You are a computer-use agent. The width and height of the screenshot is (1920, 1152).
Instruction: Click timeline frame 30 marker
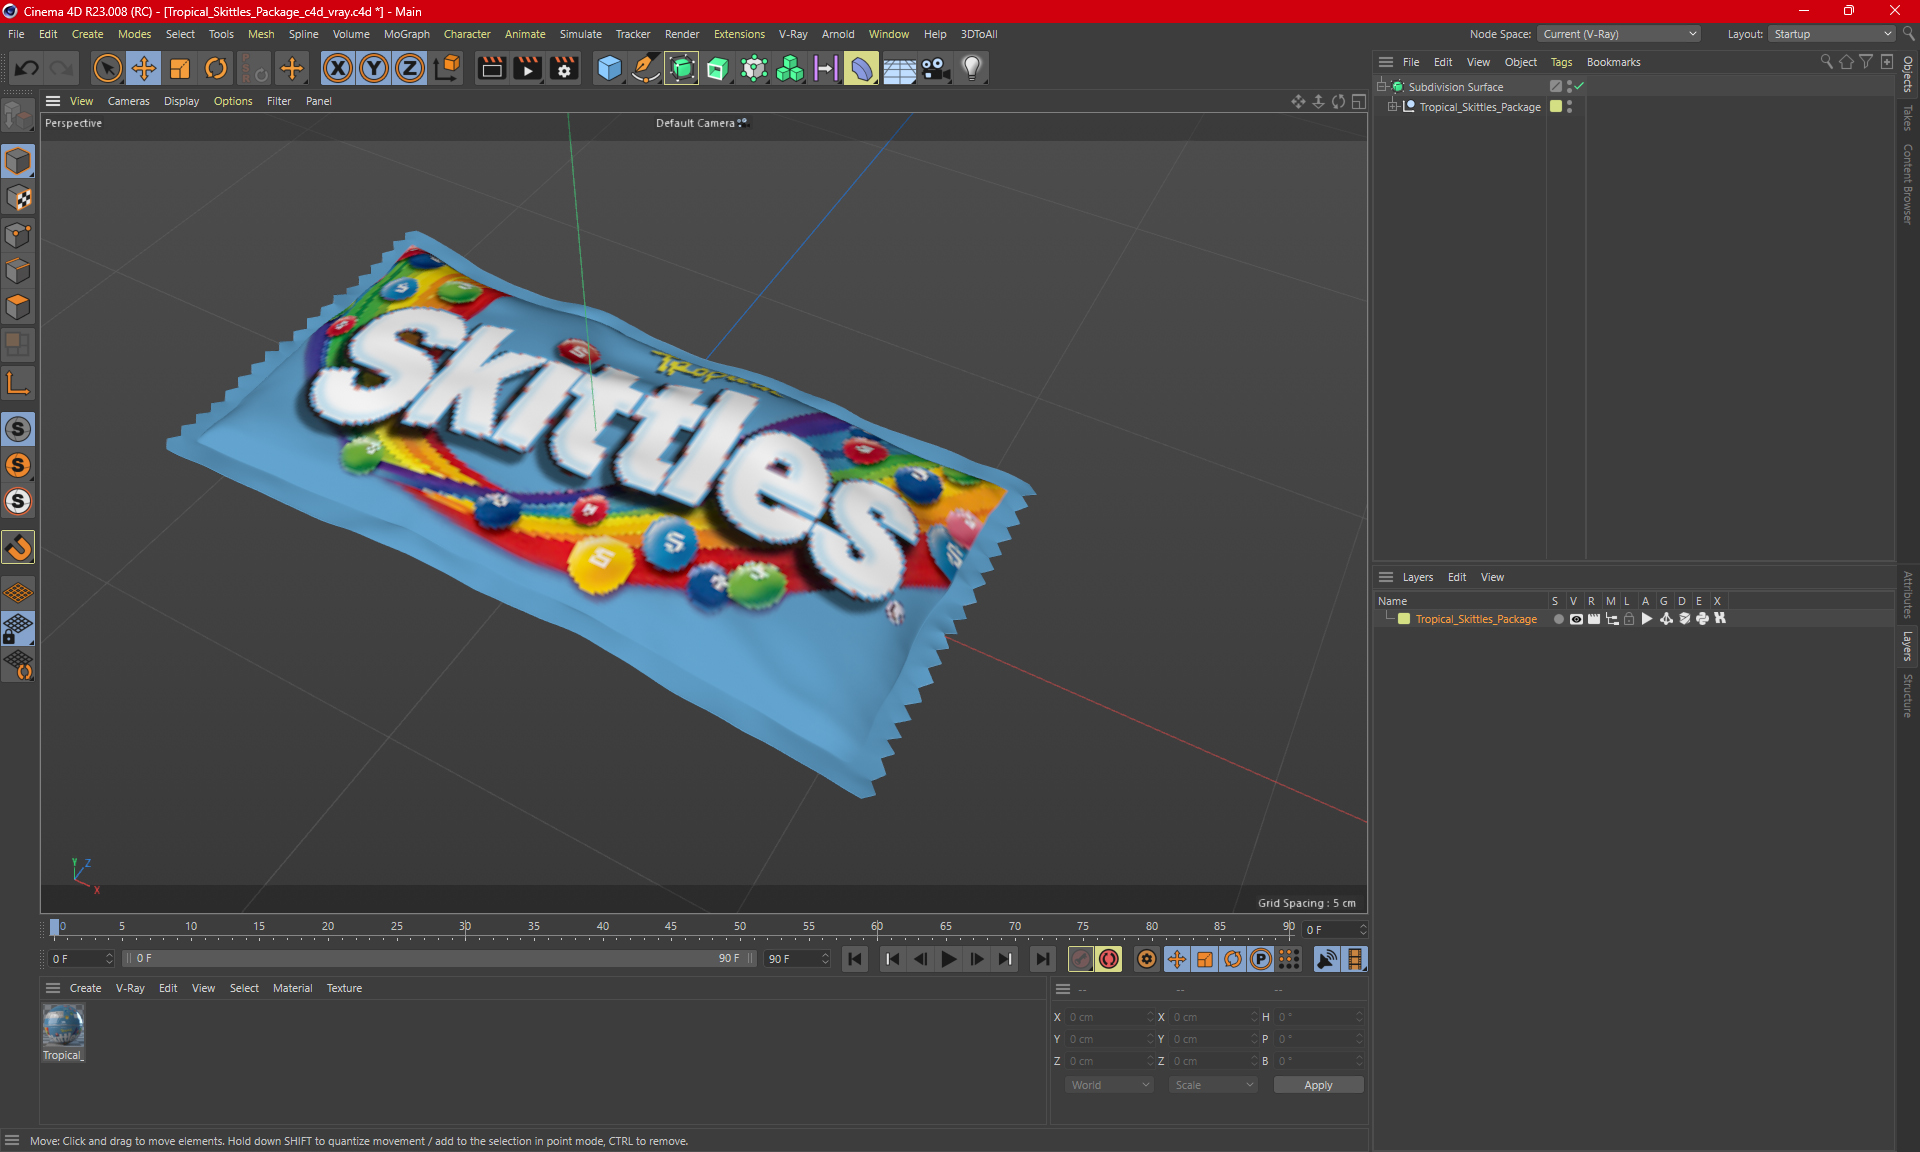pos(465,927)
